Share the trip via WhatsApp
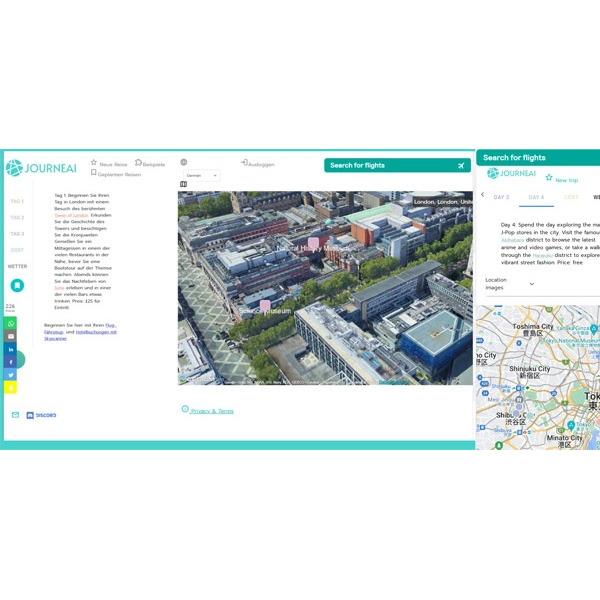The image size is (600, 600). click(11, 324)
